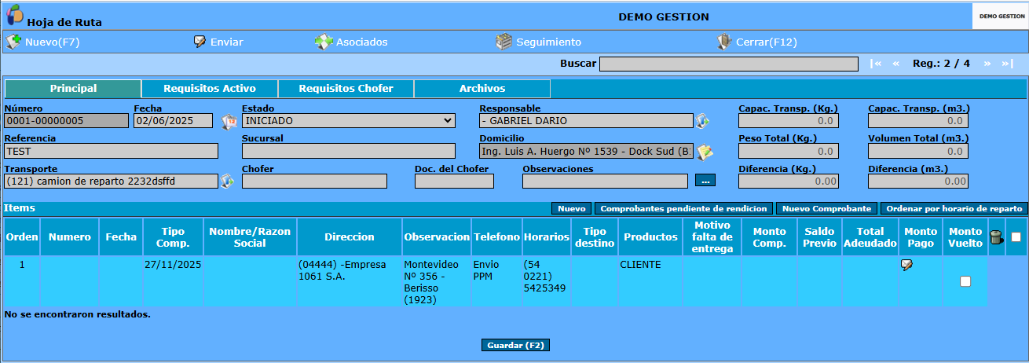Toggle the select-all checkbox in Items header
The image size is (1029, 363).
tap(1016, 237)
